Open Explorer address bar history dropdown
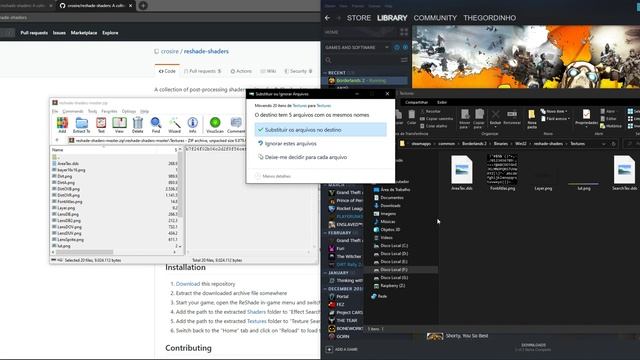The width and height of the screenshot is (640, 360). pyautogui.click(x=604, y=144)
